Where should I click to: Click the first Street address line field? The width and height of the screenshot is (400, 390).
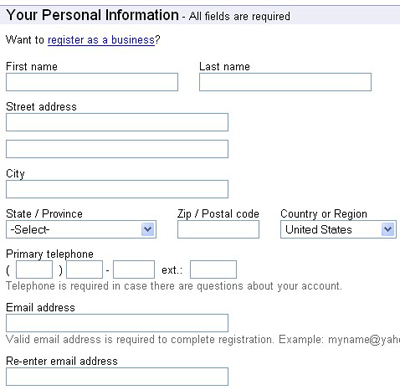pyautogui.click(x=117, y=122)
